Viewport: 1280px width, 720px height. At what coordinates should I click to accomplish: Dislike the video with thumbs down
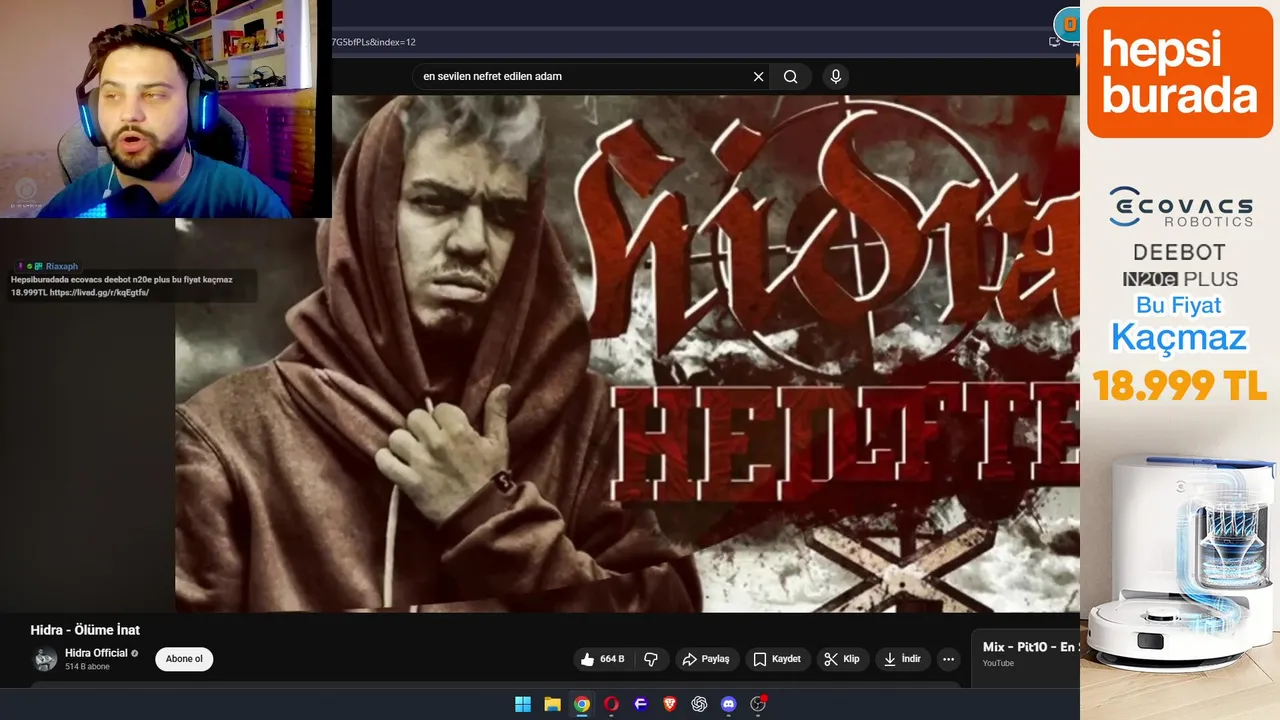click(651, 659)
